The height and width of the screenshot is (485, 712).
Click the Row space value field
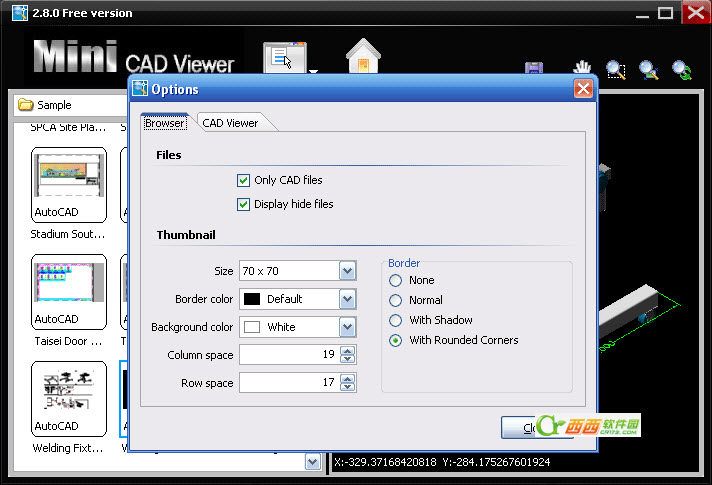coord(290,383)
